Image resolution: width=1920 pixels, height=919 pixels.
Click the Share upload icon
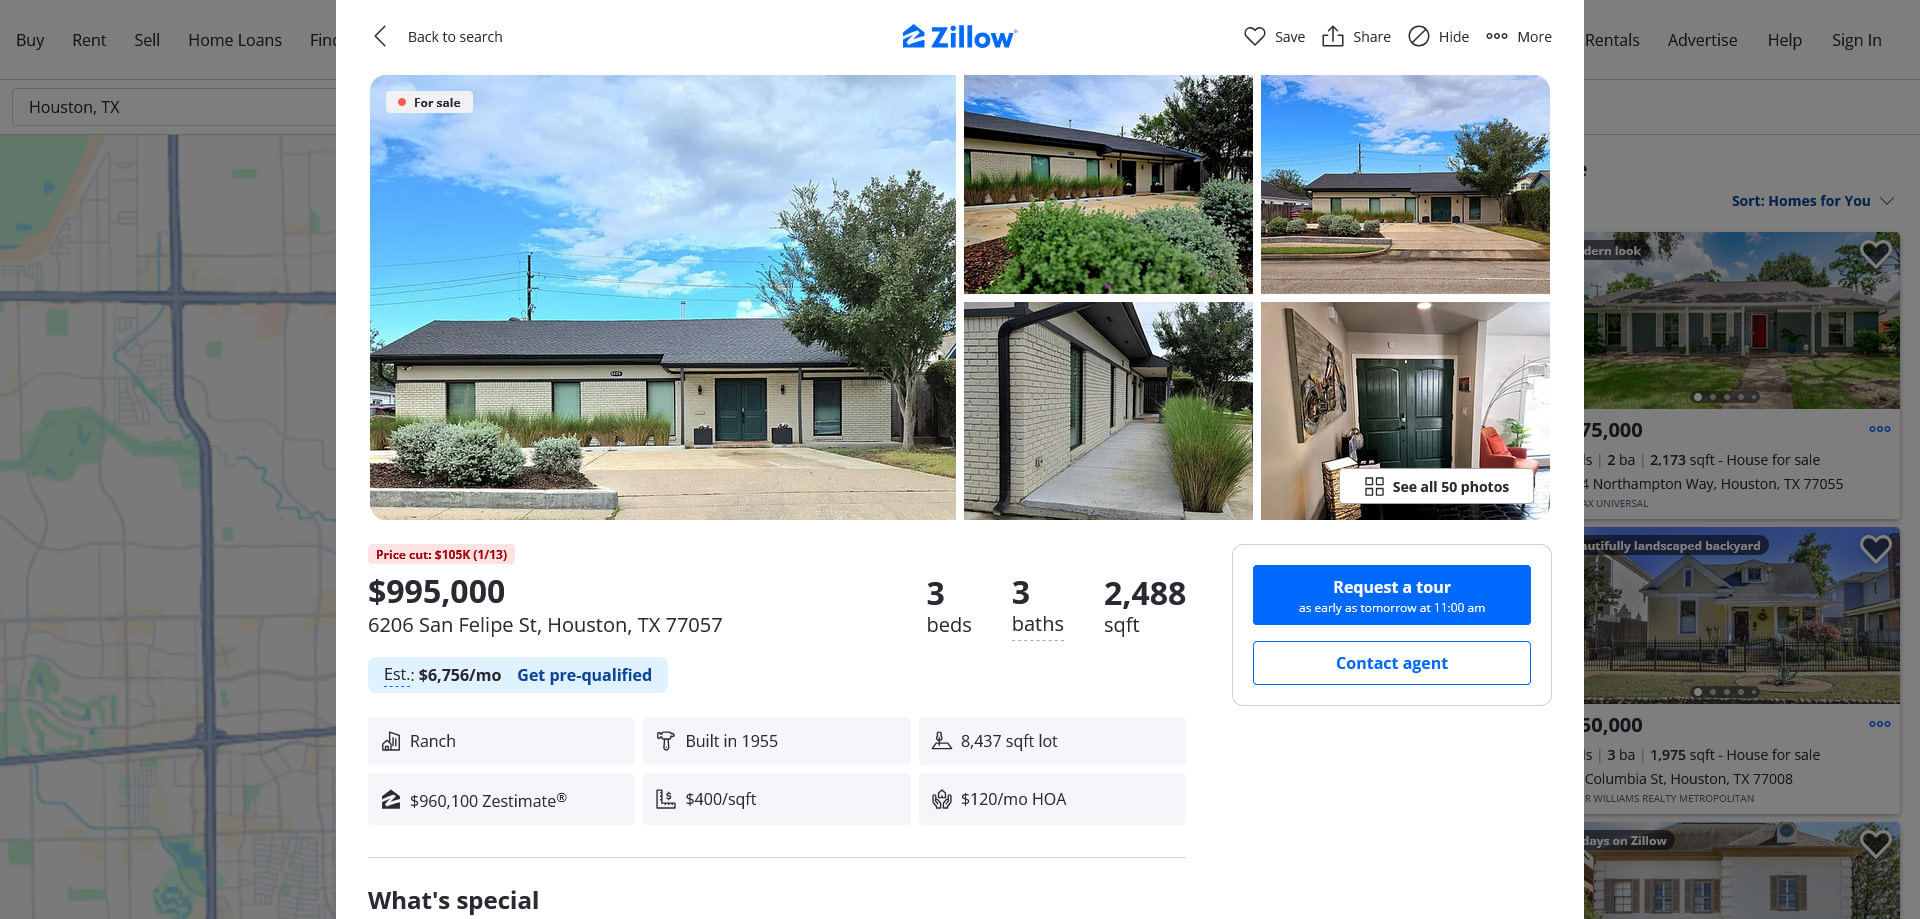[x=1332, y=36]
